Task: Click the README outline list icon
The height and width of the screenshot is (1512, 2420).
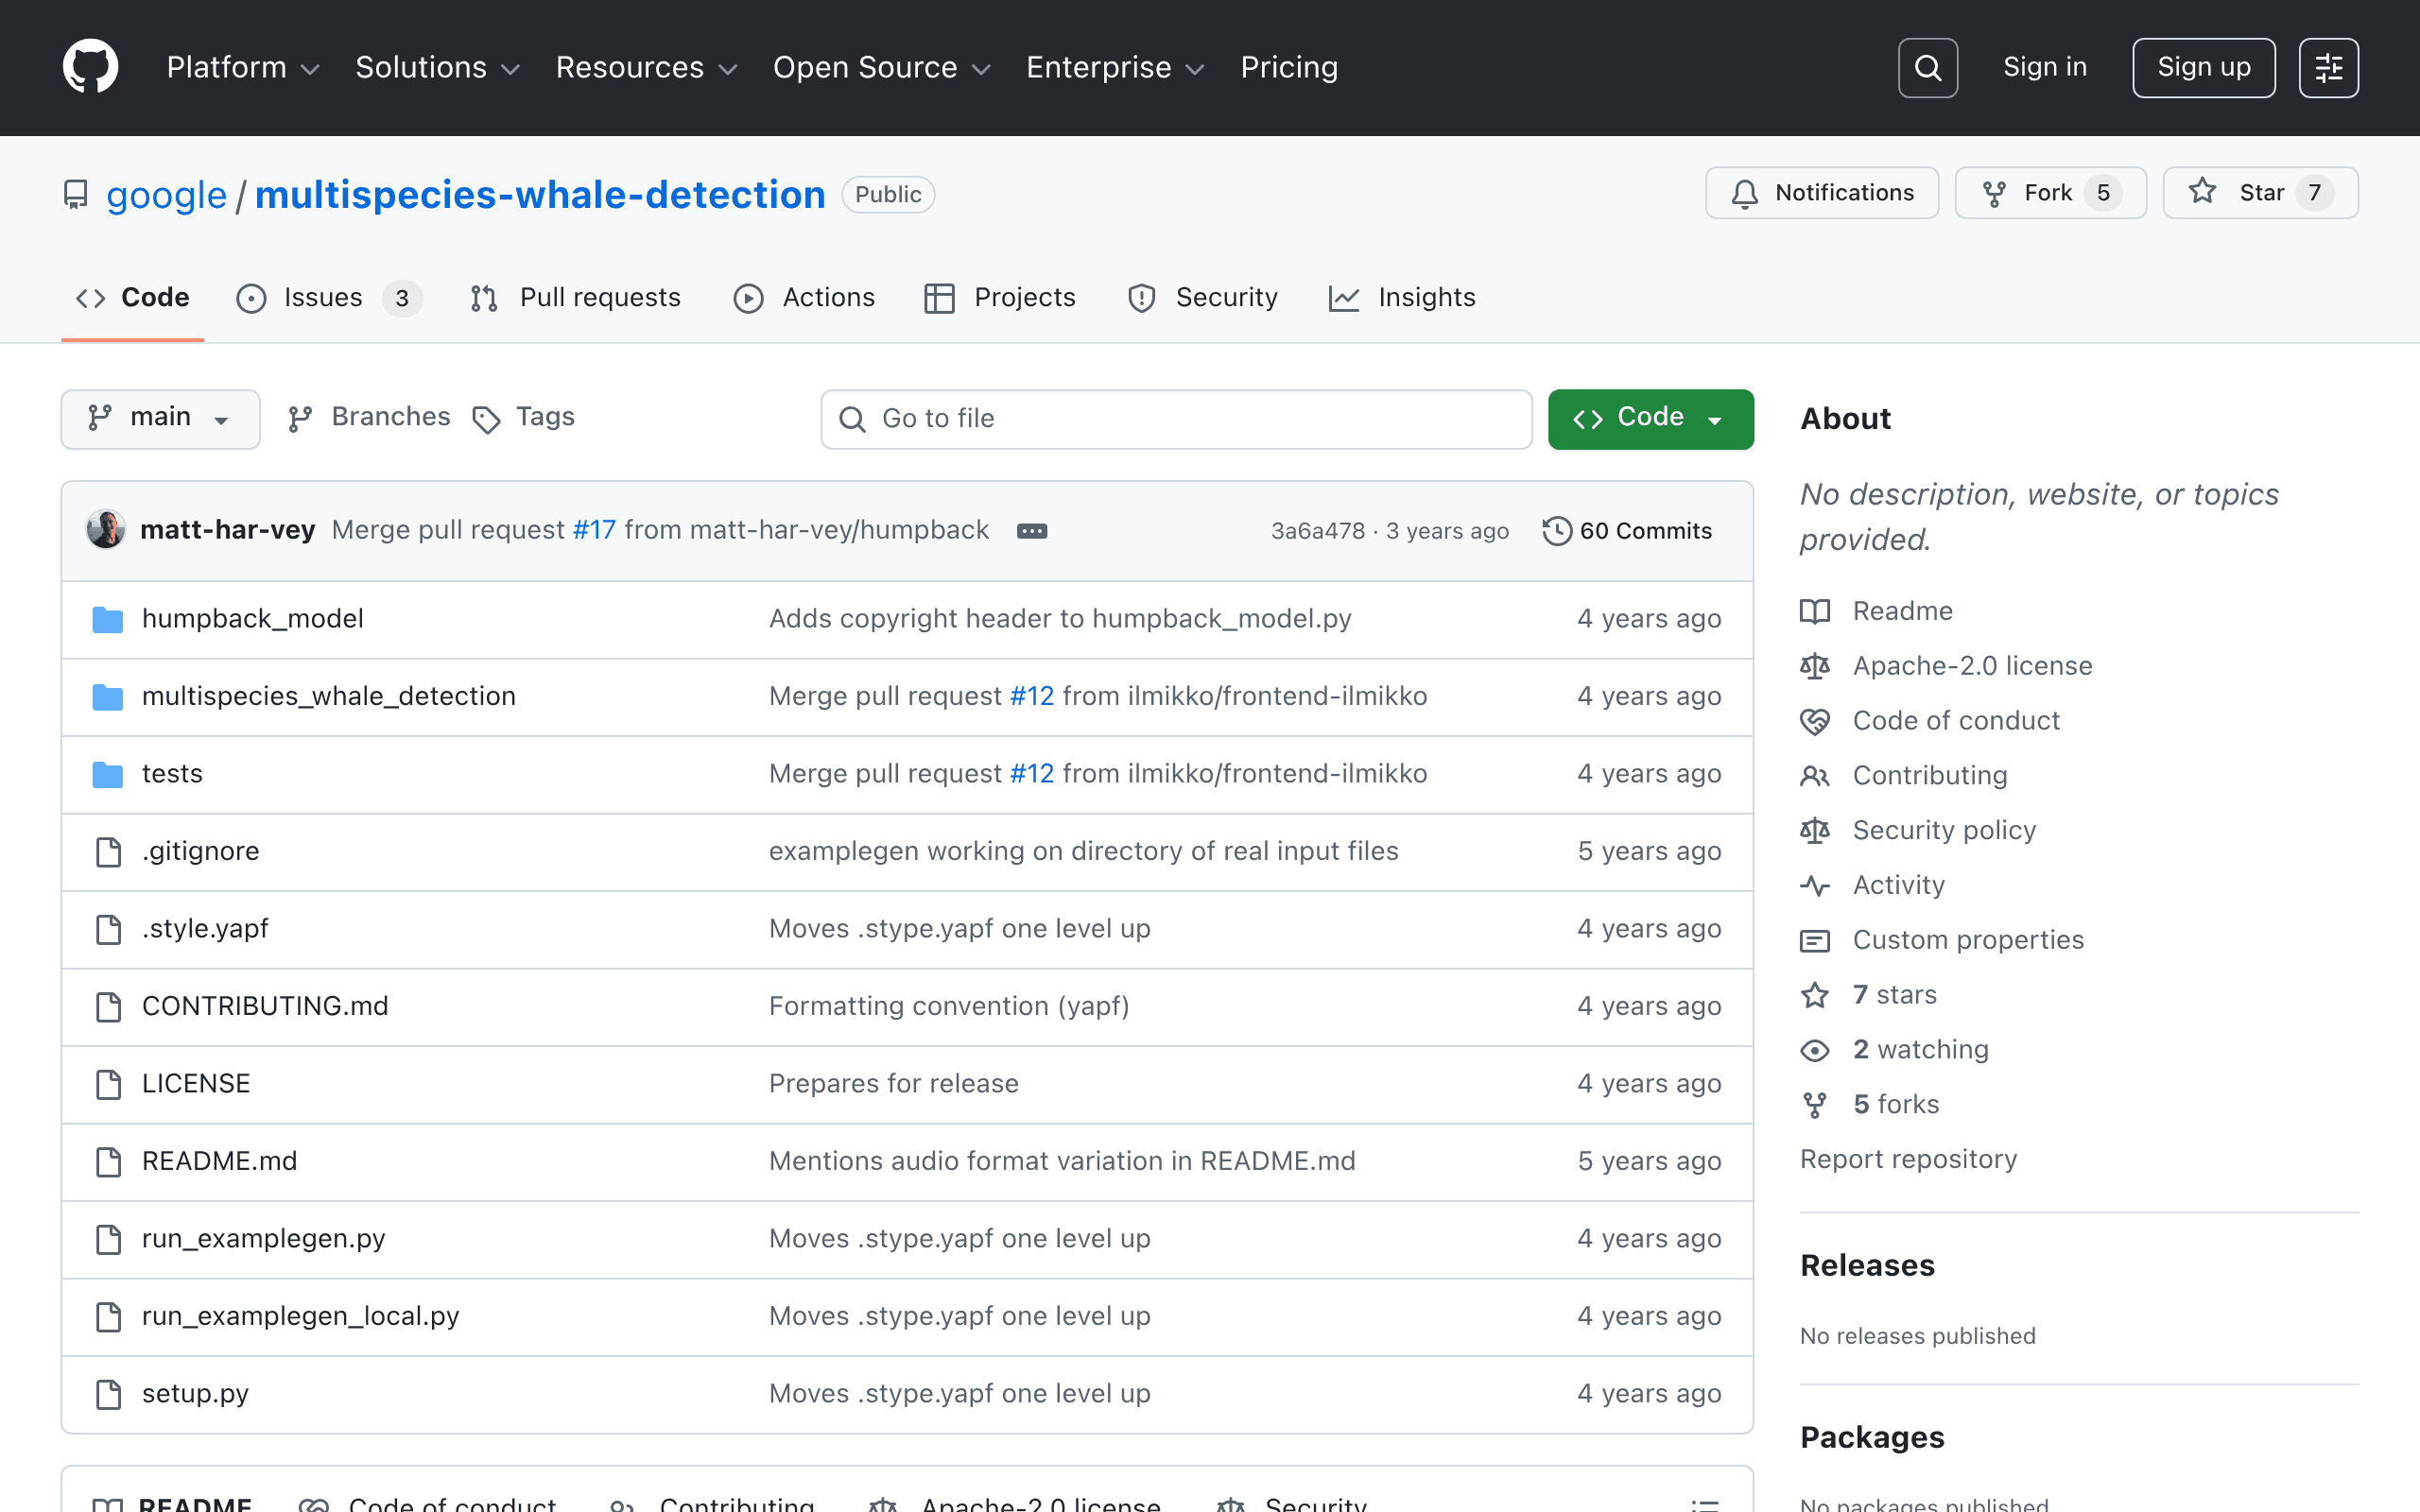Action: click(1705, 1504)
